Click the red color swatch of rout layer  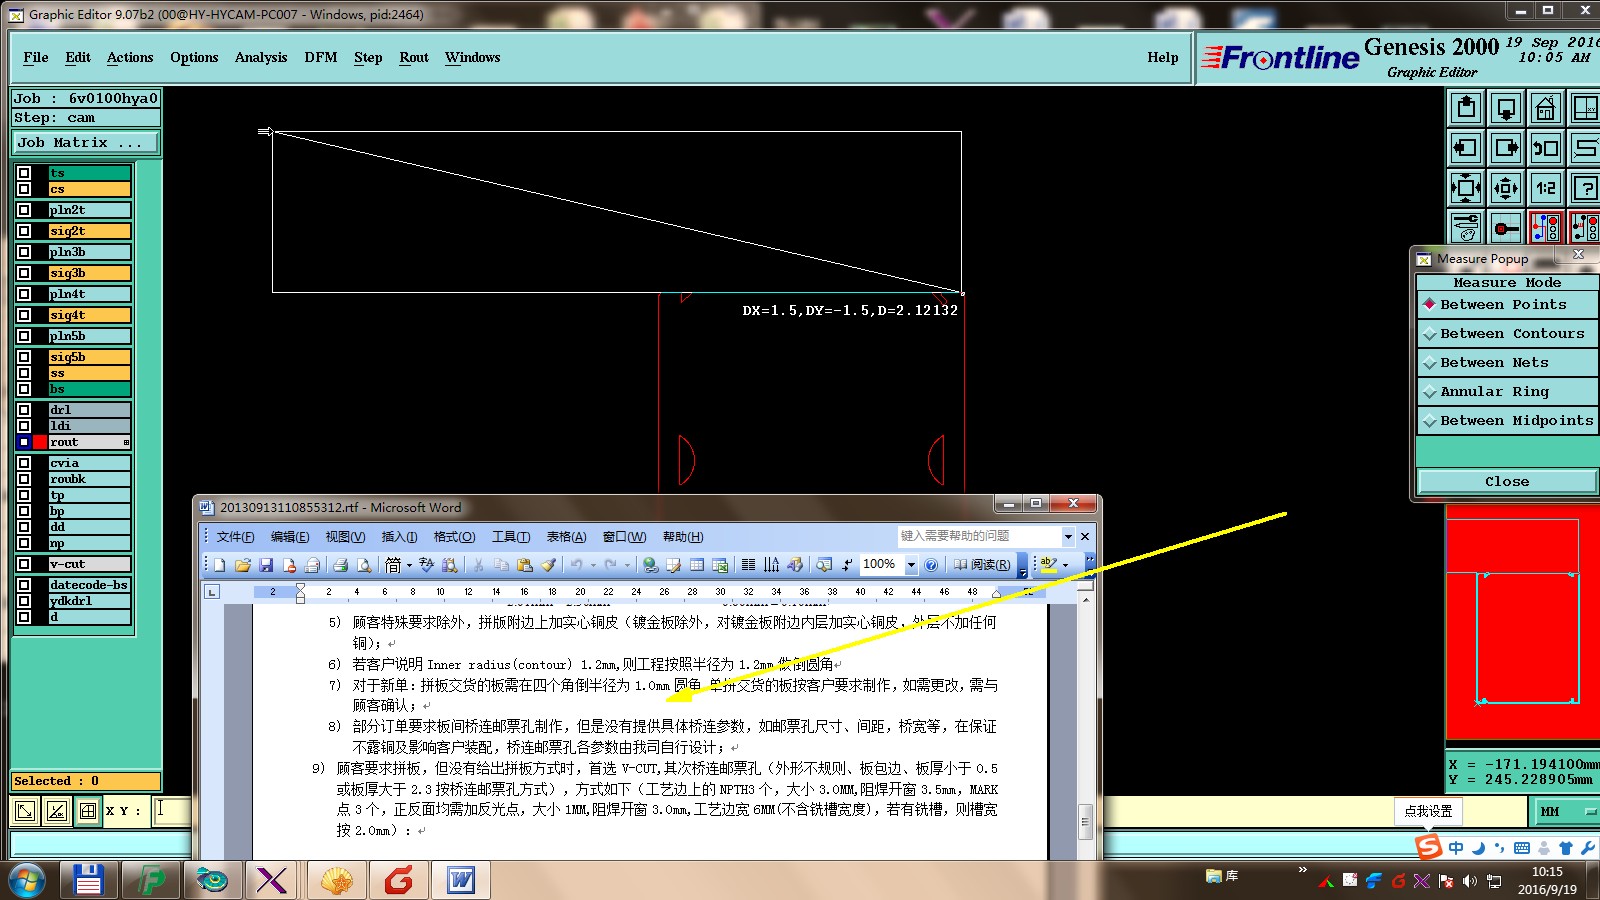click(x=40, y=442)
